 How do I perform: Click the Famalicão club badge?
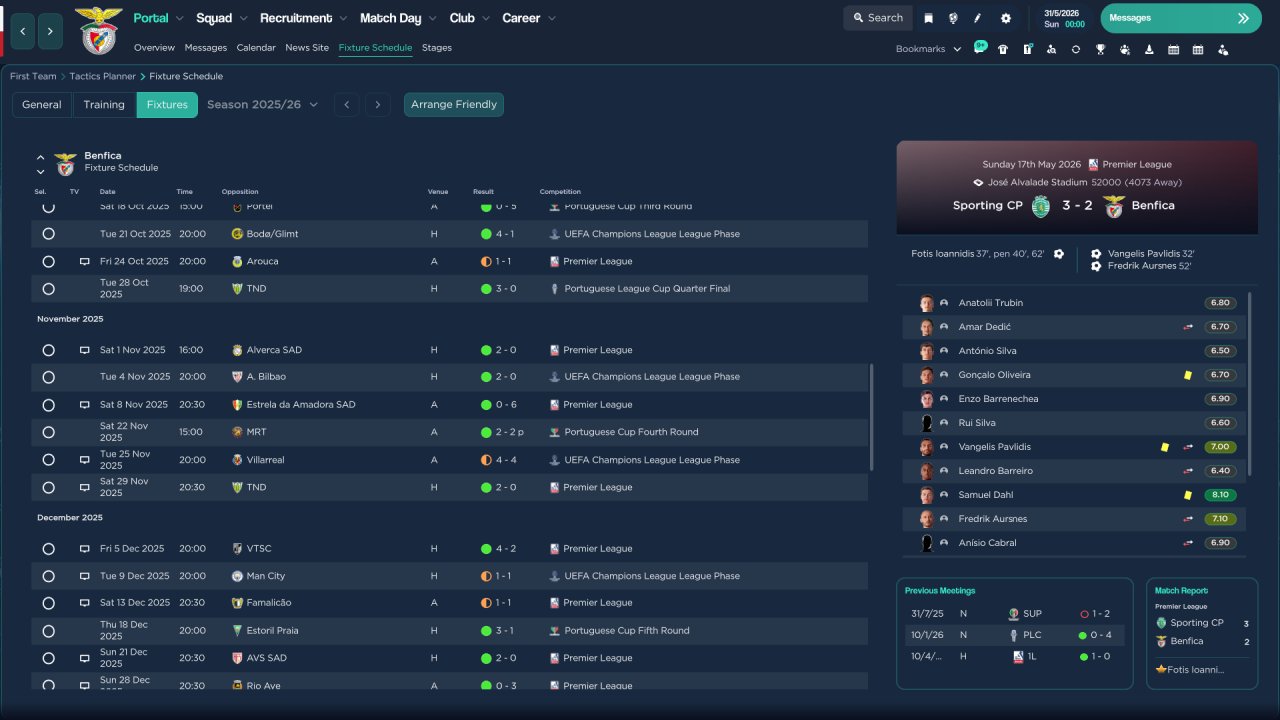(237, 603)
